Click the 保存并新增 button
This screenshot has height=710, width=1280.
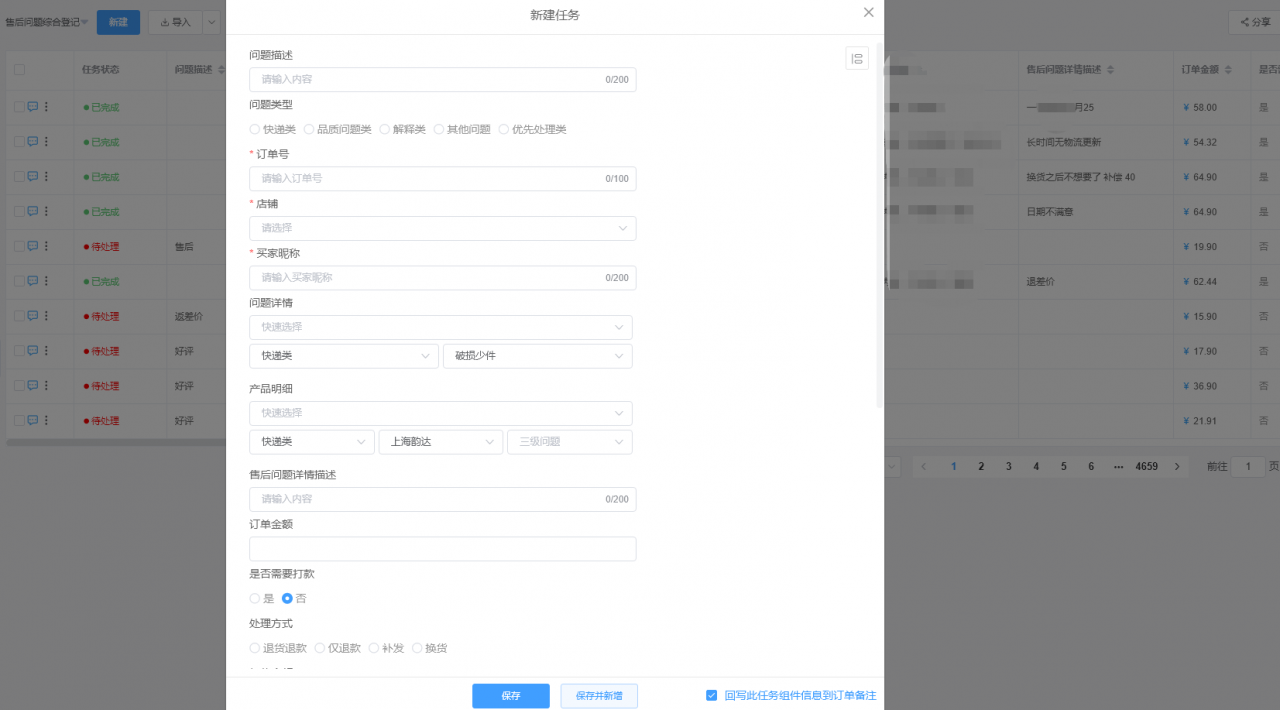tap(599, 696)
